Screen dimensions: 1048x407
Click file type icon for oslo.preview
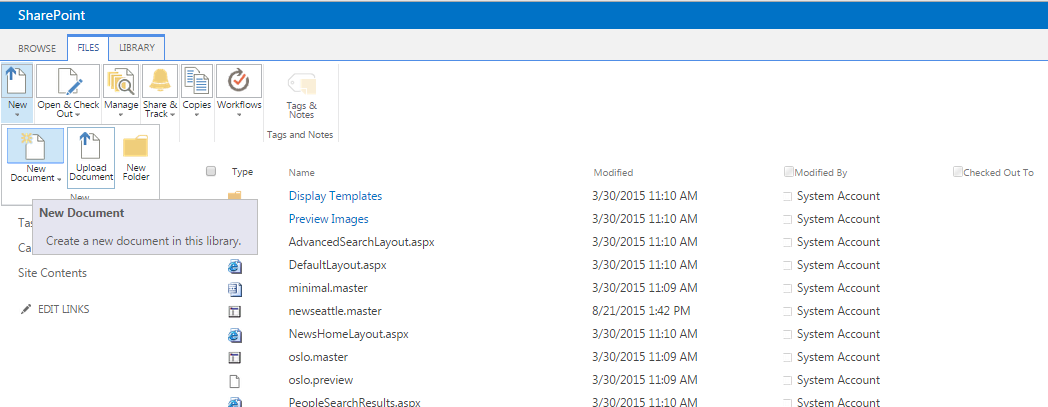235,381
